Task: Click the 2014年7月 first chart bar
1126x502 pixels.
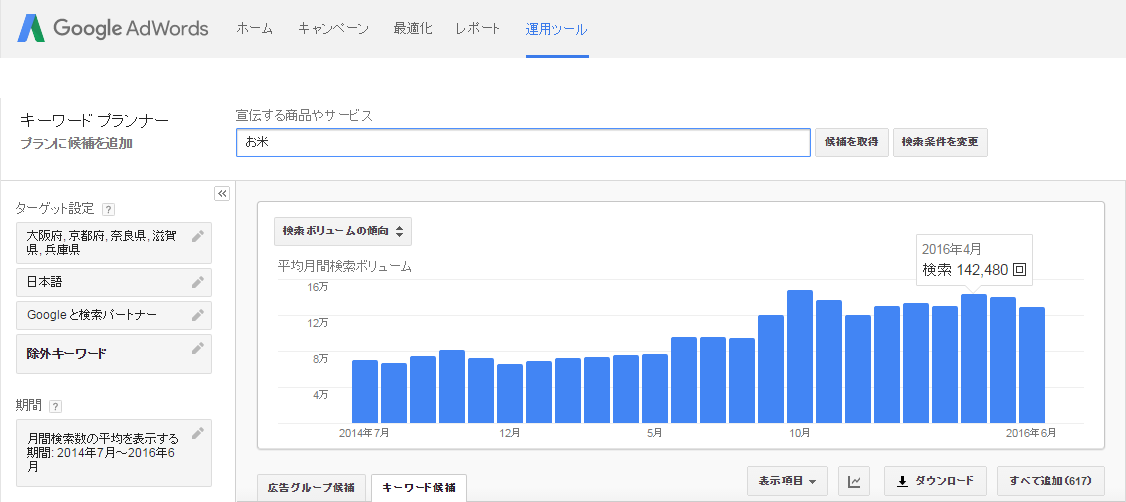Action: [x=365, y=391]
